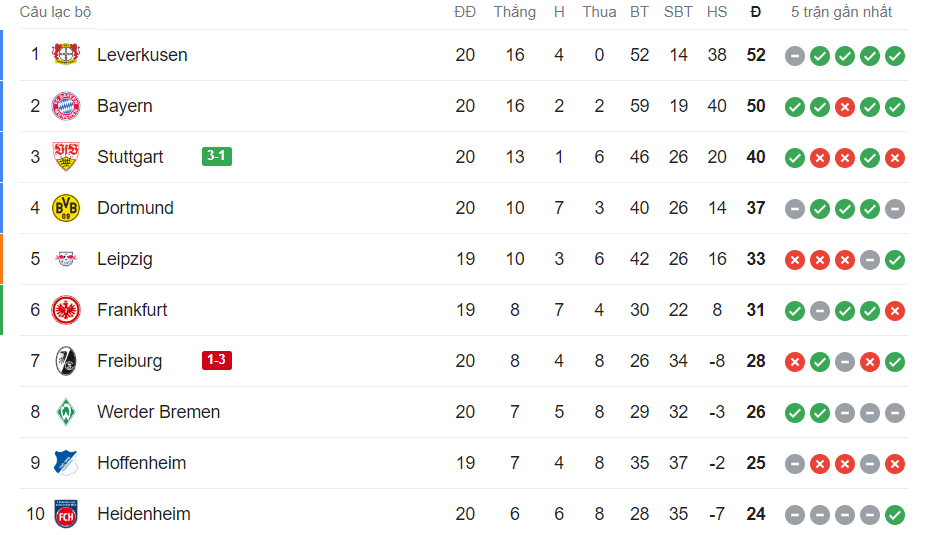
Task: Click the Dortmund BVB logo
Action: (66, 208)
